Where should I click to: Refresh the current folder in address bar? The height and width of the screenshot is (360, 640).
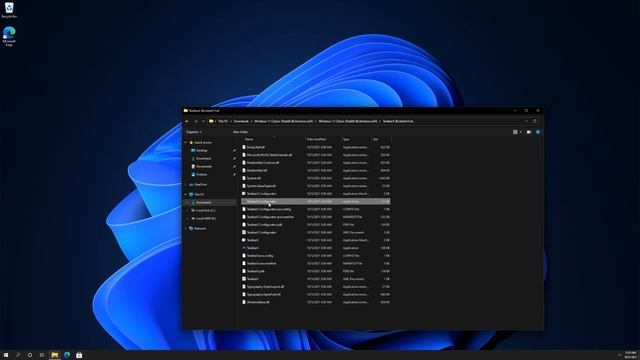click(x=535, y=121)
